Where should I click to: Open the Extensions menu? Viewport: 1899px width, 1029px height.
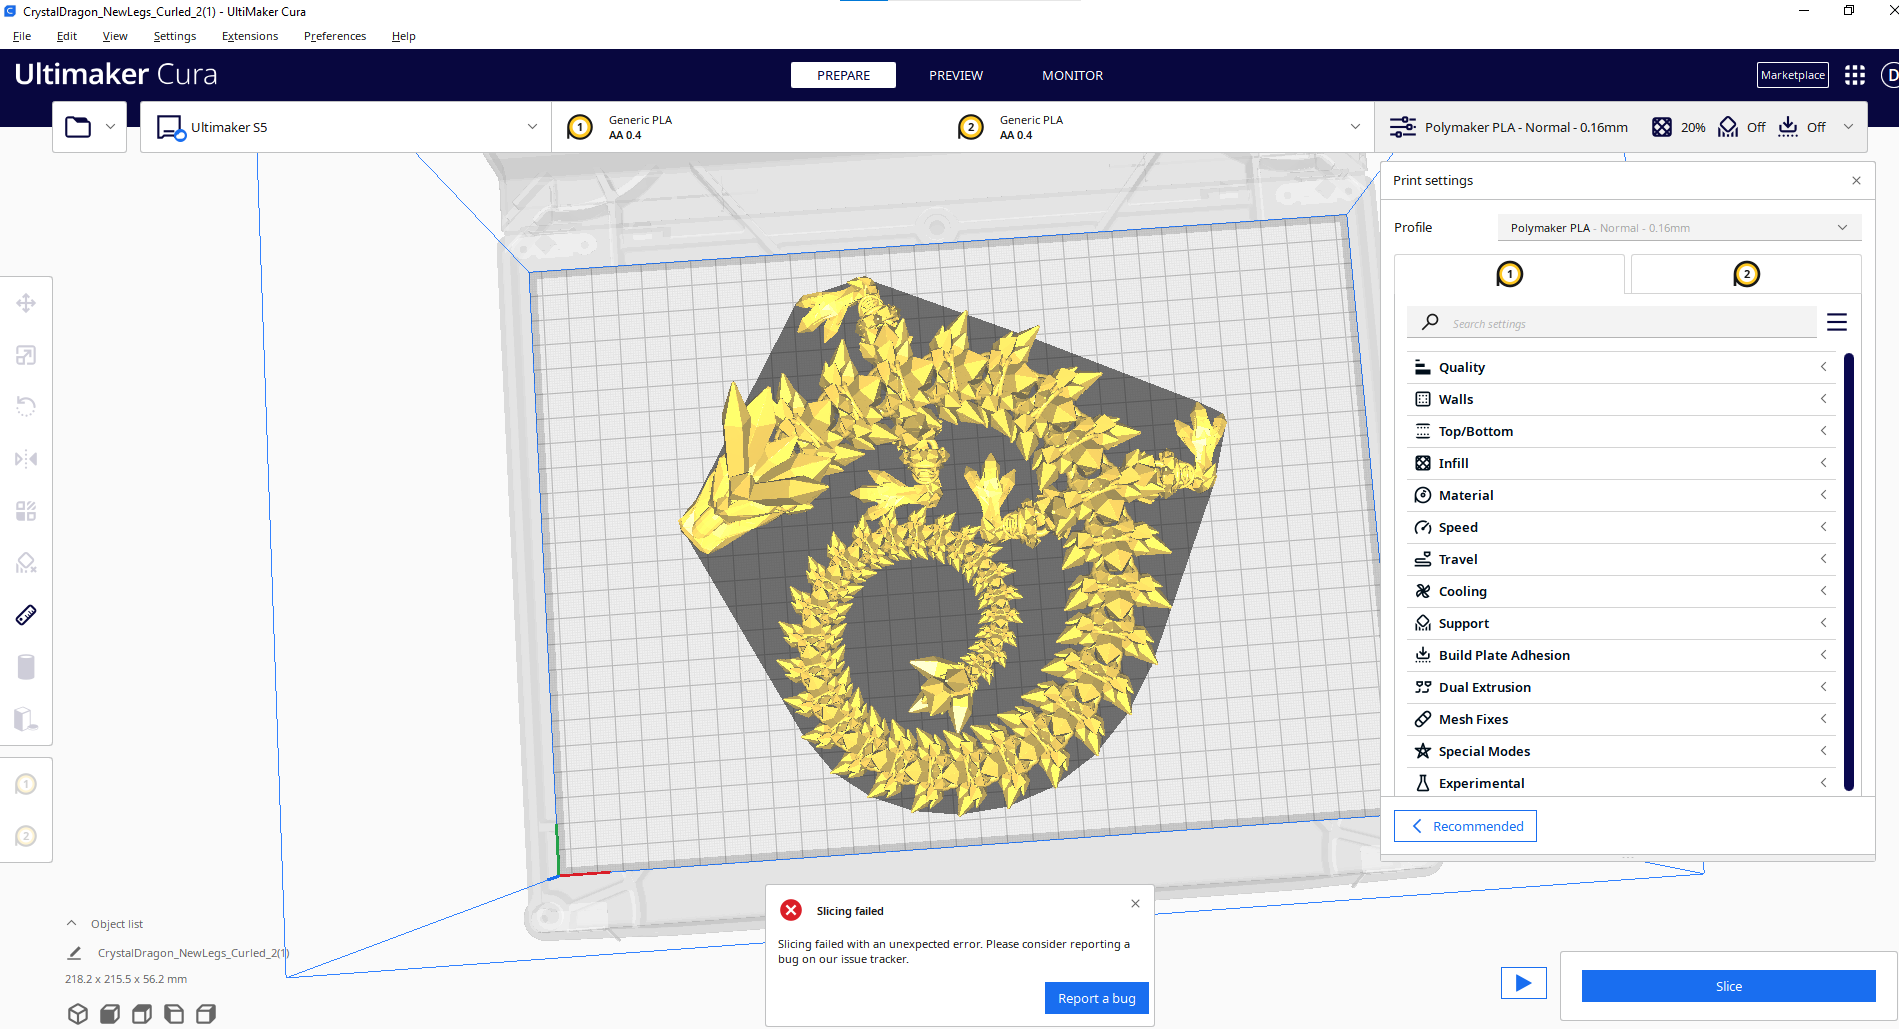[x=249, y=36]
